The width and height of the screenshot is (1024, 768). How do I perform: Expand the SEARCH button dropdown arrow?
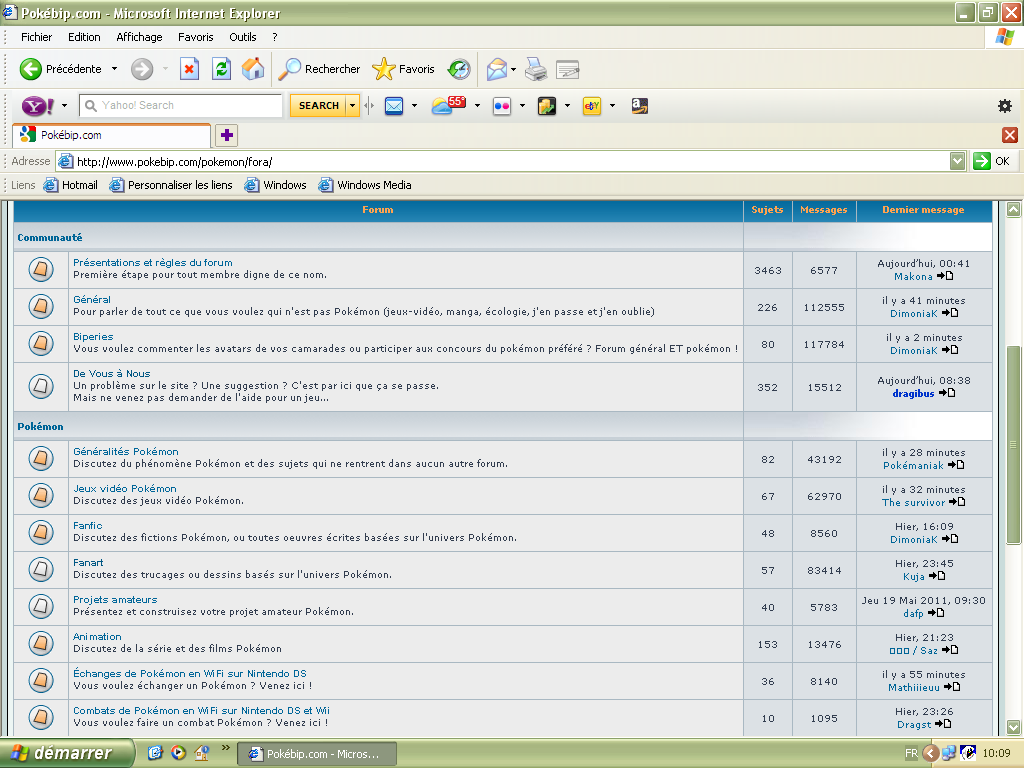[x=353, y=105]
